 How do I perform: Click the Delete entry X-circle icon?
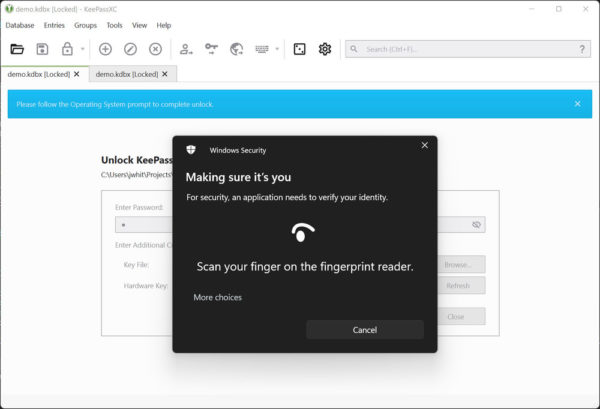(x=155, y=49)
